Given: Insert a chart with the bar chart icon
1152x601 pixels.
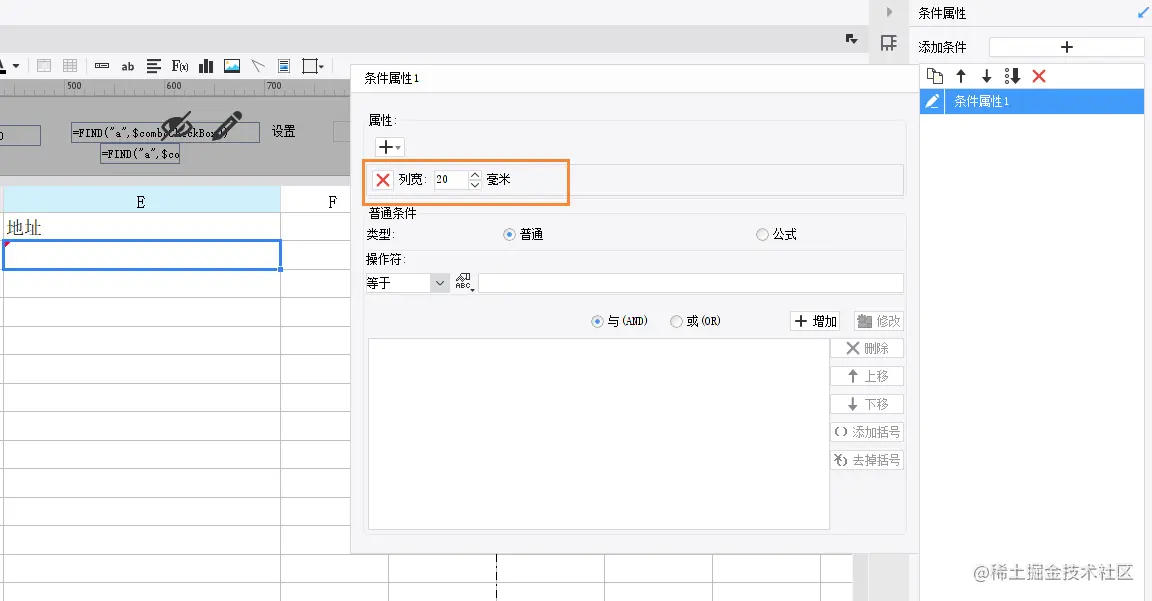Looking at the screenshot, I should click(x=206, y=66).
